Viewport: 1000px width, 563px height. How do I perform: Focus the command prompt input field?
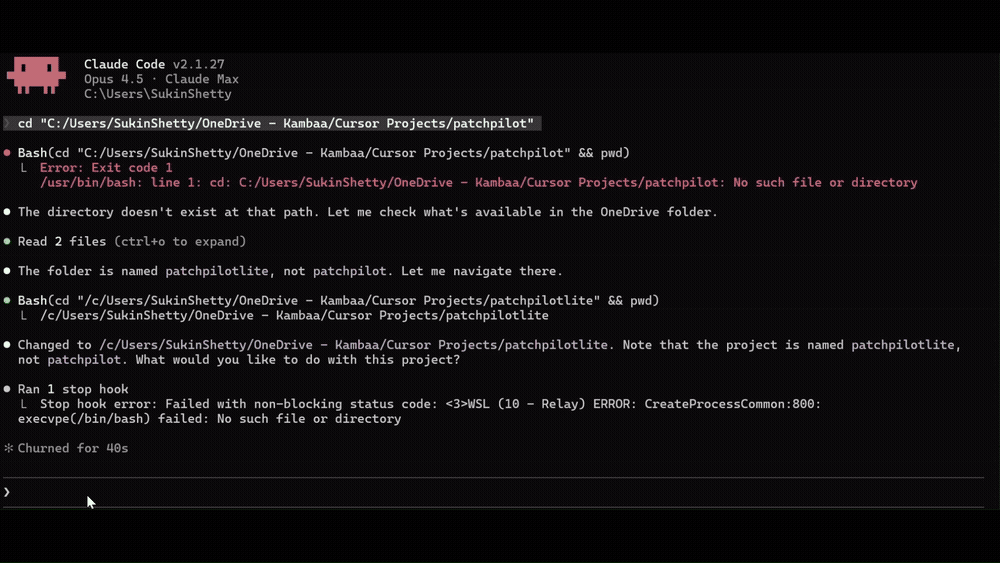click(494, 492)
